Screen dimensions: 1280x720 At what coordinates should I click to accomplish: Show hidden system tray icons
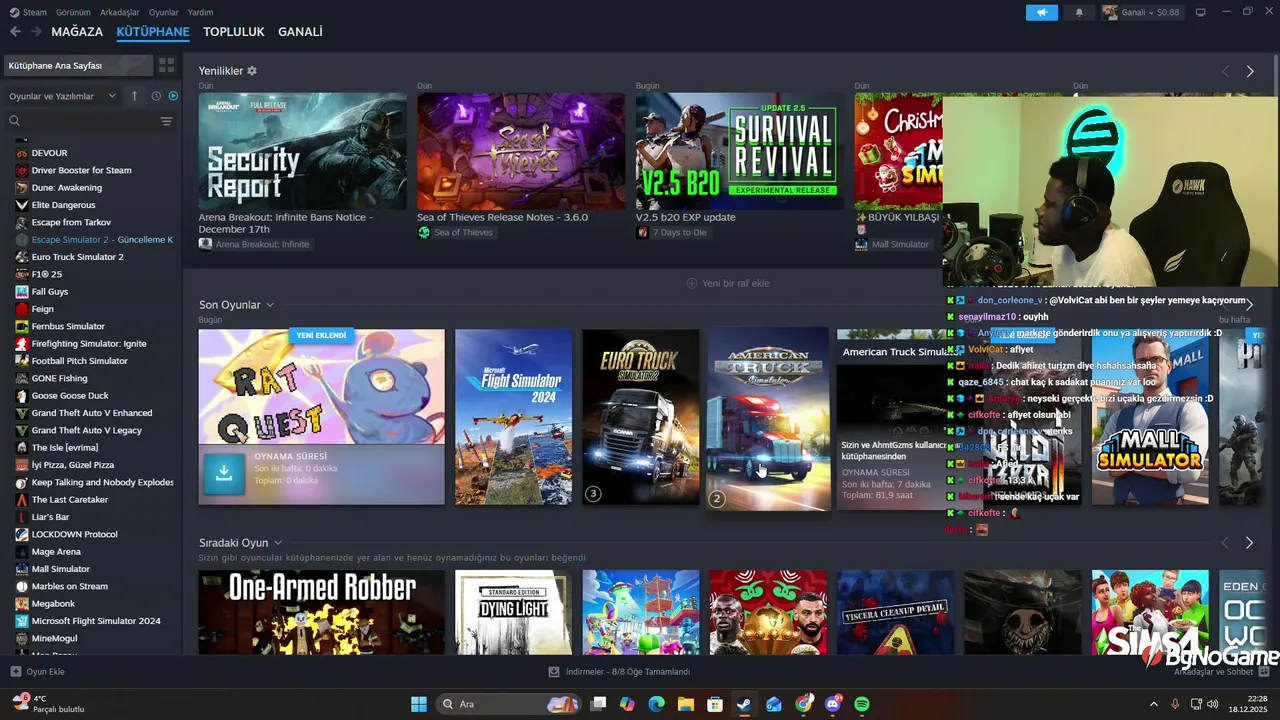[x=1153, y=704]
